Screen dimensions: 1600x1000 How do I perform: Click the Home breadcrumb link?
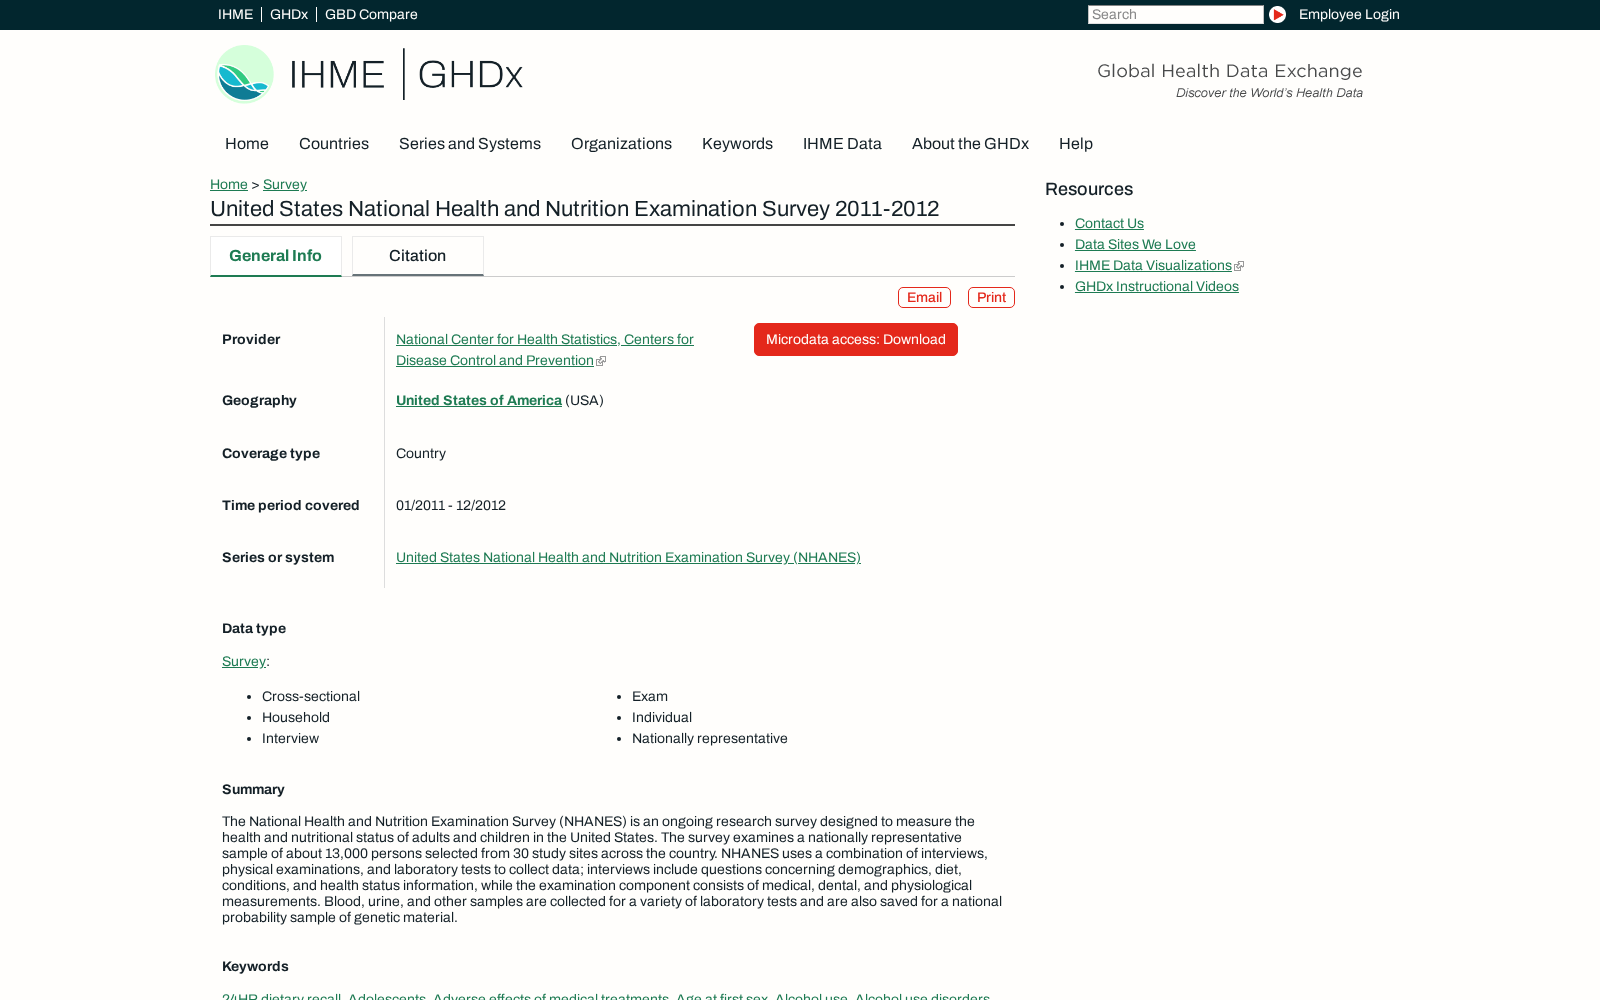[x=229, y=184]
